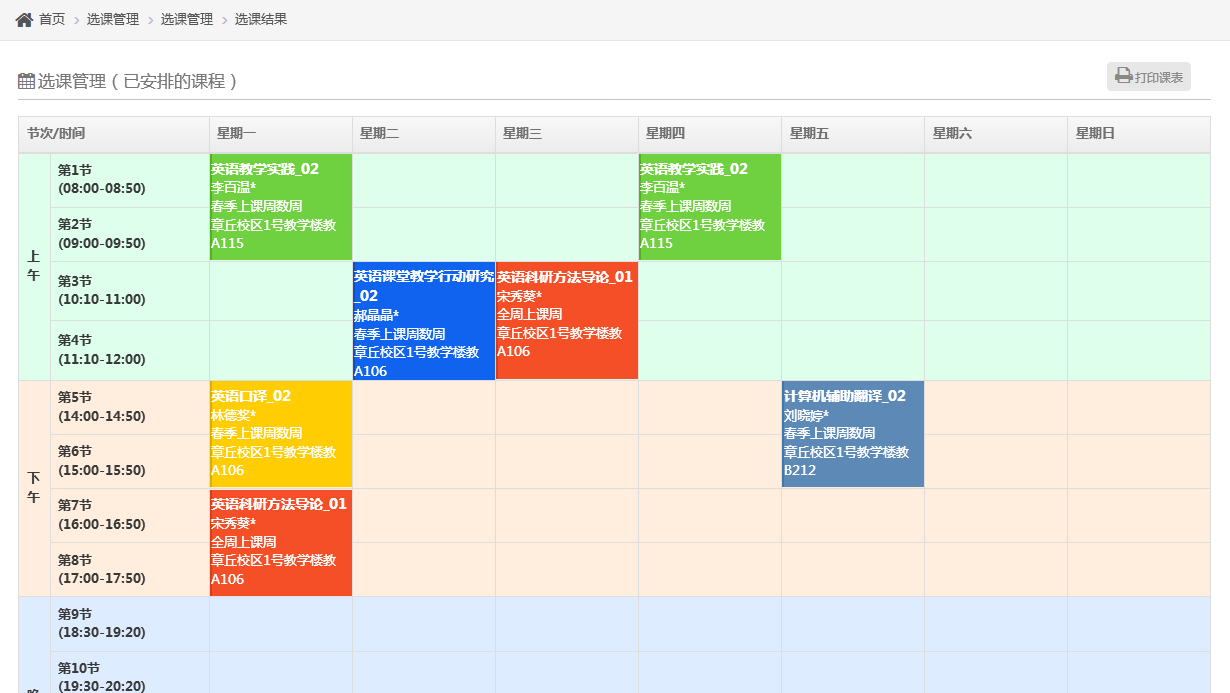Go to the first 选课管理 breadcrumb link
Screen dimensions: 1230x693
pyautogui.click(x=113, y=19)
